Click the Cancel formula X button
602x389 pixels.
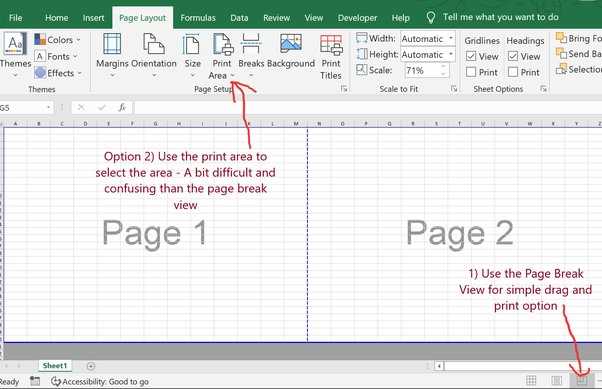81,108
